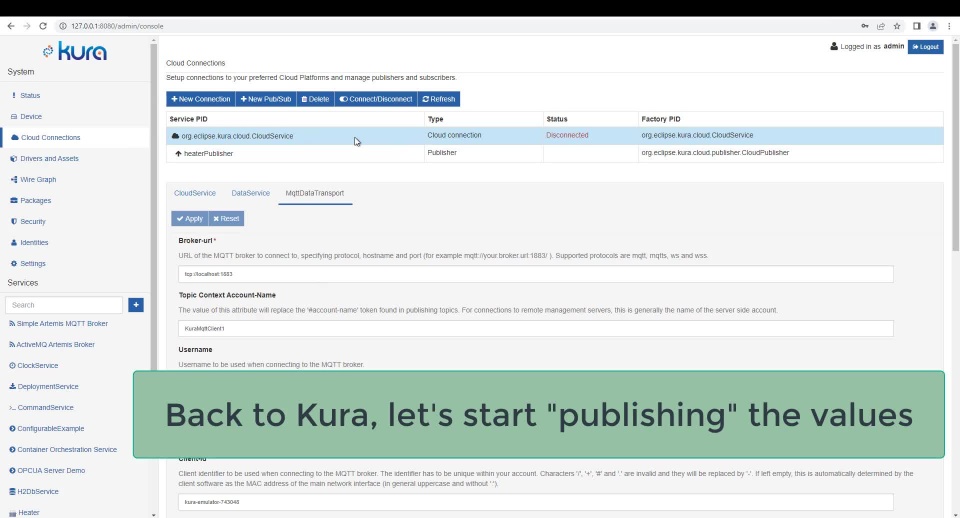Click the Broker-url input field
960x518 pixels.
[x=536, y=274]
